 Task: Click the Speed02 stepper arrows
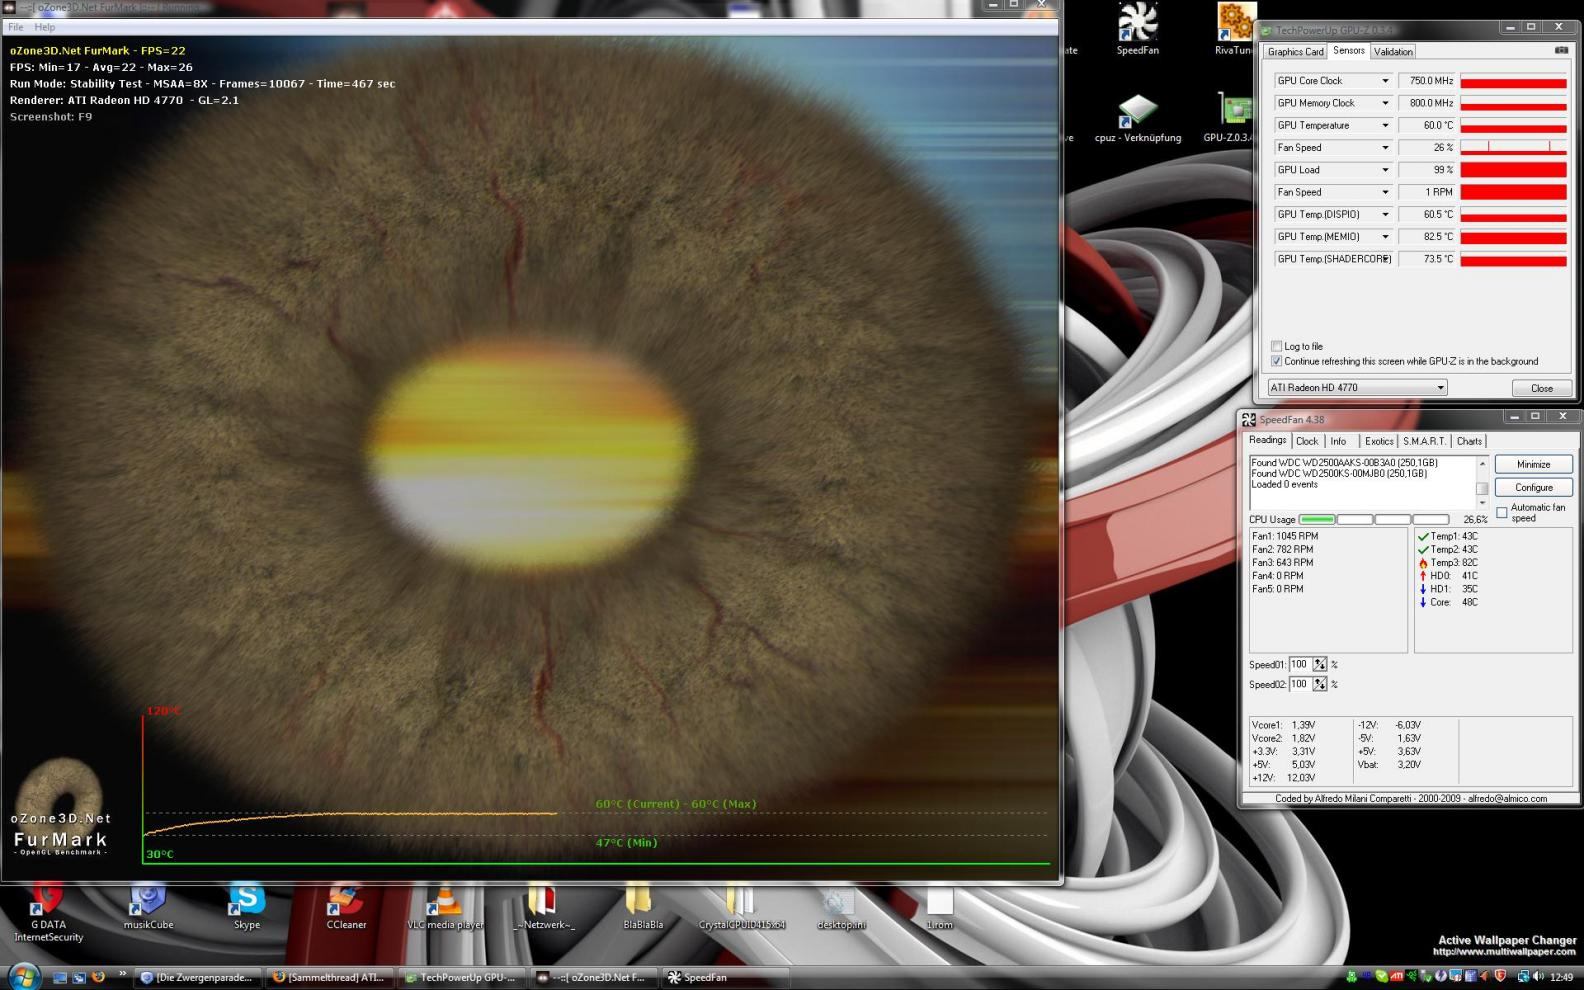[1320, 684]
